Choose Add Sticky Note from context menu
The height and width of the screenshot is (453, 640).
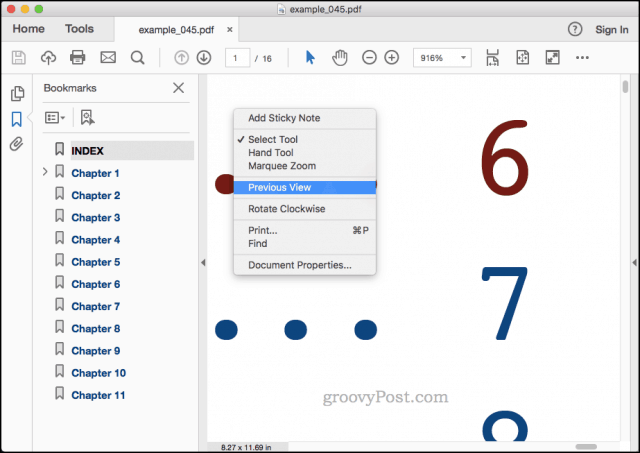[305, 118]
